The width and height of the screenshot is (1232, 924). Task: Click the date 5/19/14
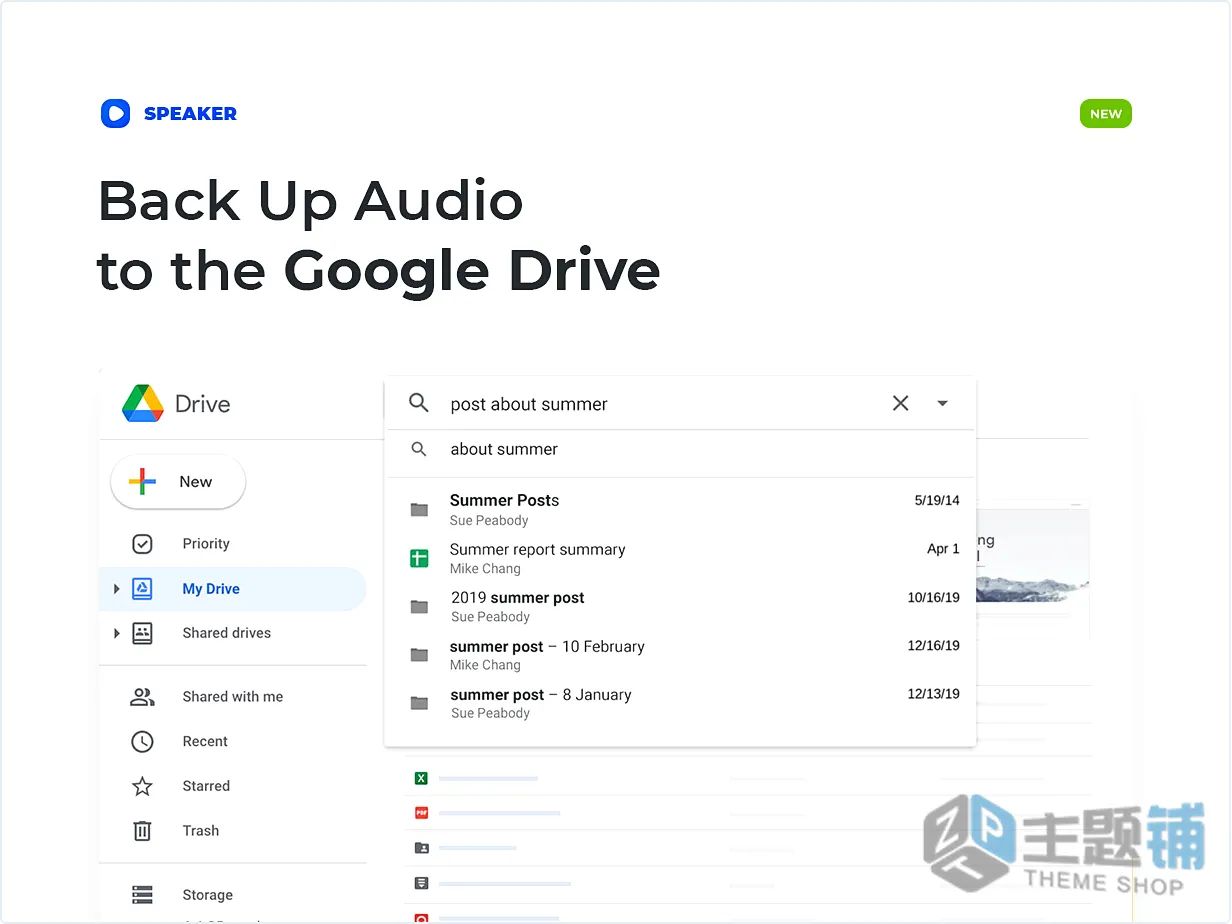coord(937,500)
